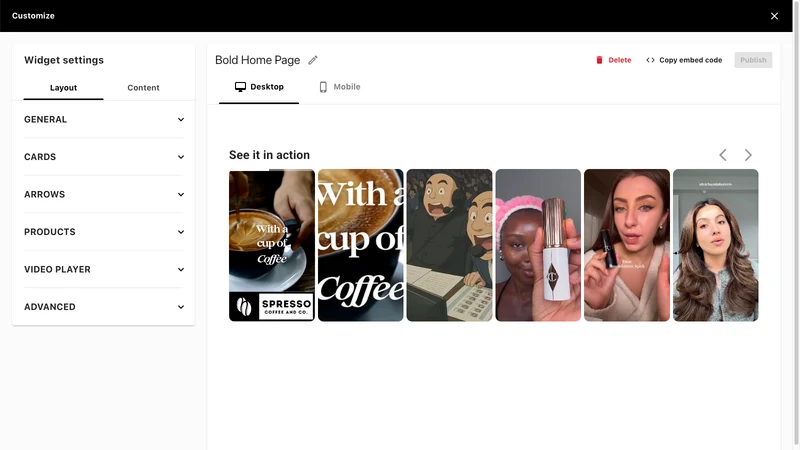Expand the CARDS section
The width and height of the screenshot is (800, 450).
click(104, 157)
